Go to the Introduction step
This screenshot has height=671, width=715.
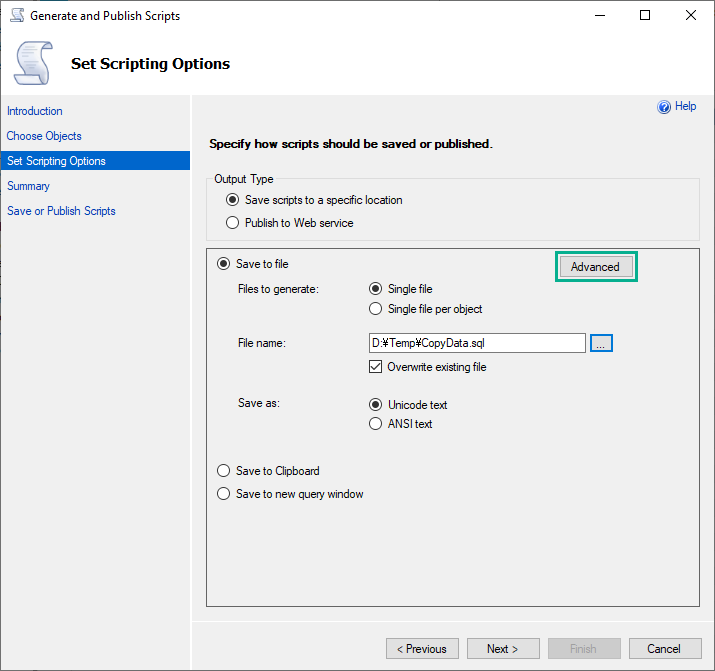(35, 111)
